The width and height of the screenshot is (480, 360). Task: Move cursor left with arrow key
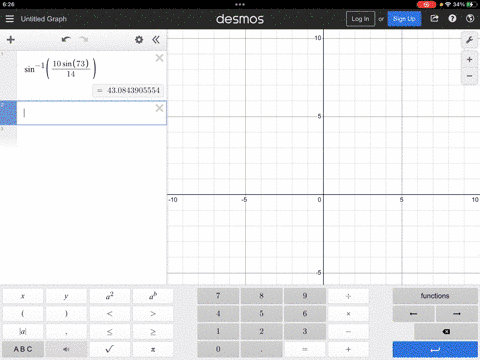[413, 314]
